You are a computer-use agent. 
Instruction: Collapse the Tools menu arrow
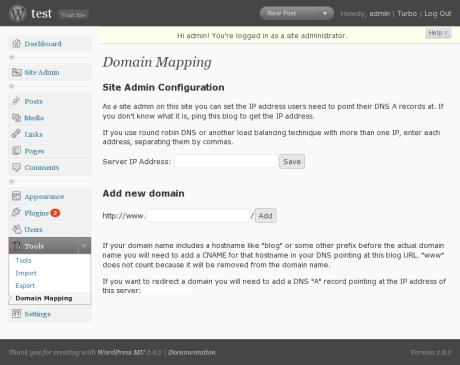[84, 246]
